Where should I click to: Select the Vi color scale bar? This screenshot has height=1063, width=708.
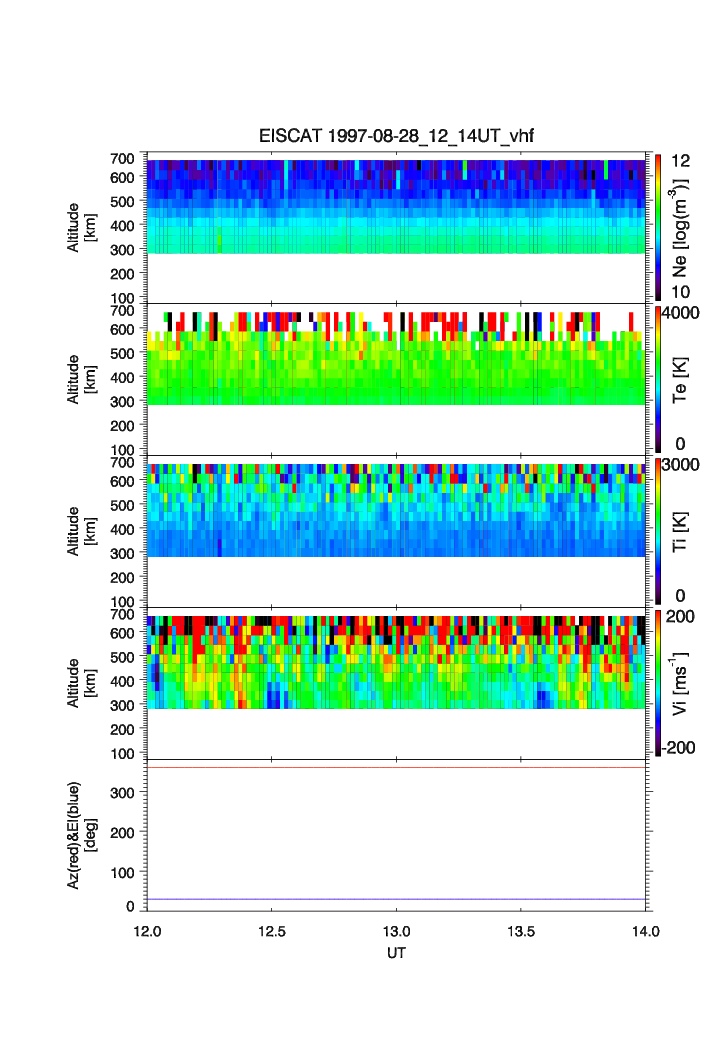click(x=658, y=683)
